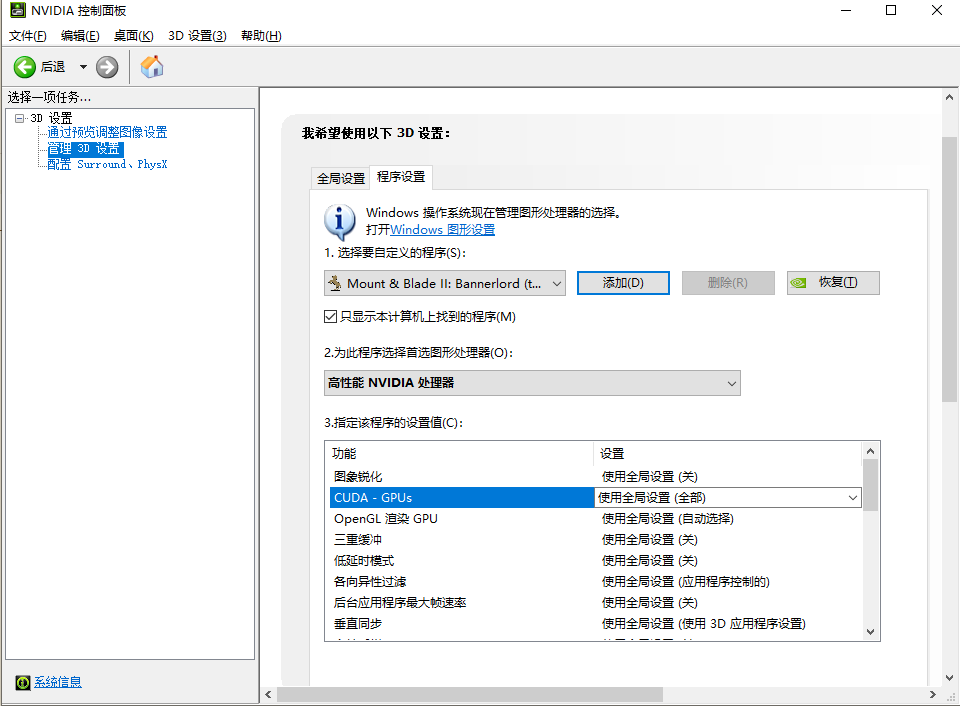Select OpenGL 渲染 GPU row

pos(594,519)
